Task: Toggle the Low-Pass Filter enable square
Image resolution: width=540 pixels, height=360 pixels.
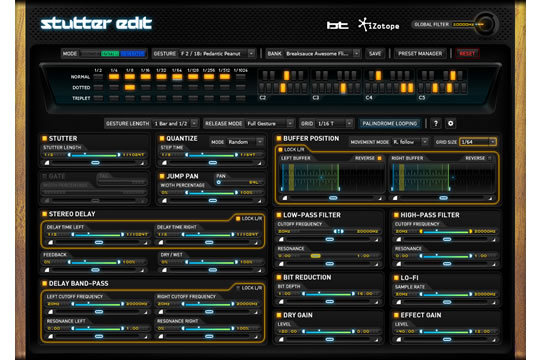Action: point(279,215)
